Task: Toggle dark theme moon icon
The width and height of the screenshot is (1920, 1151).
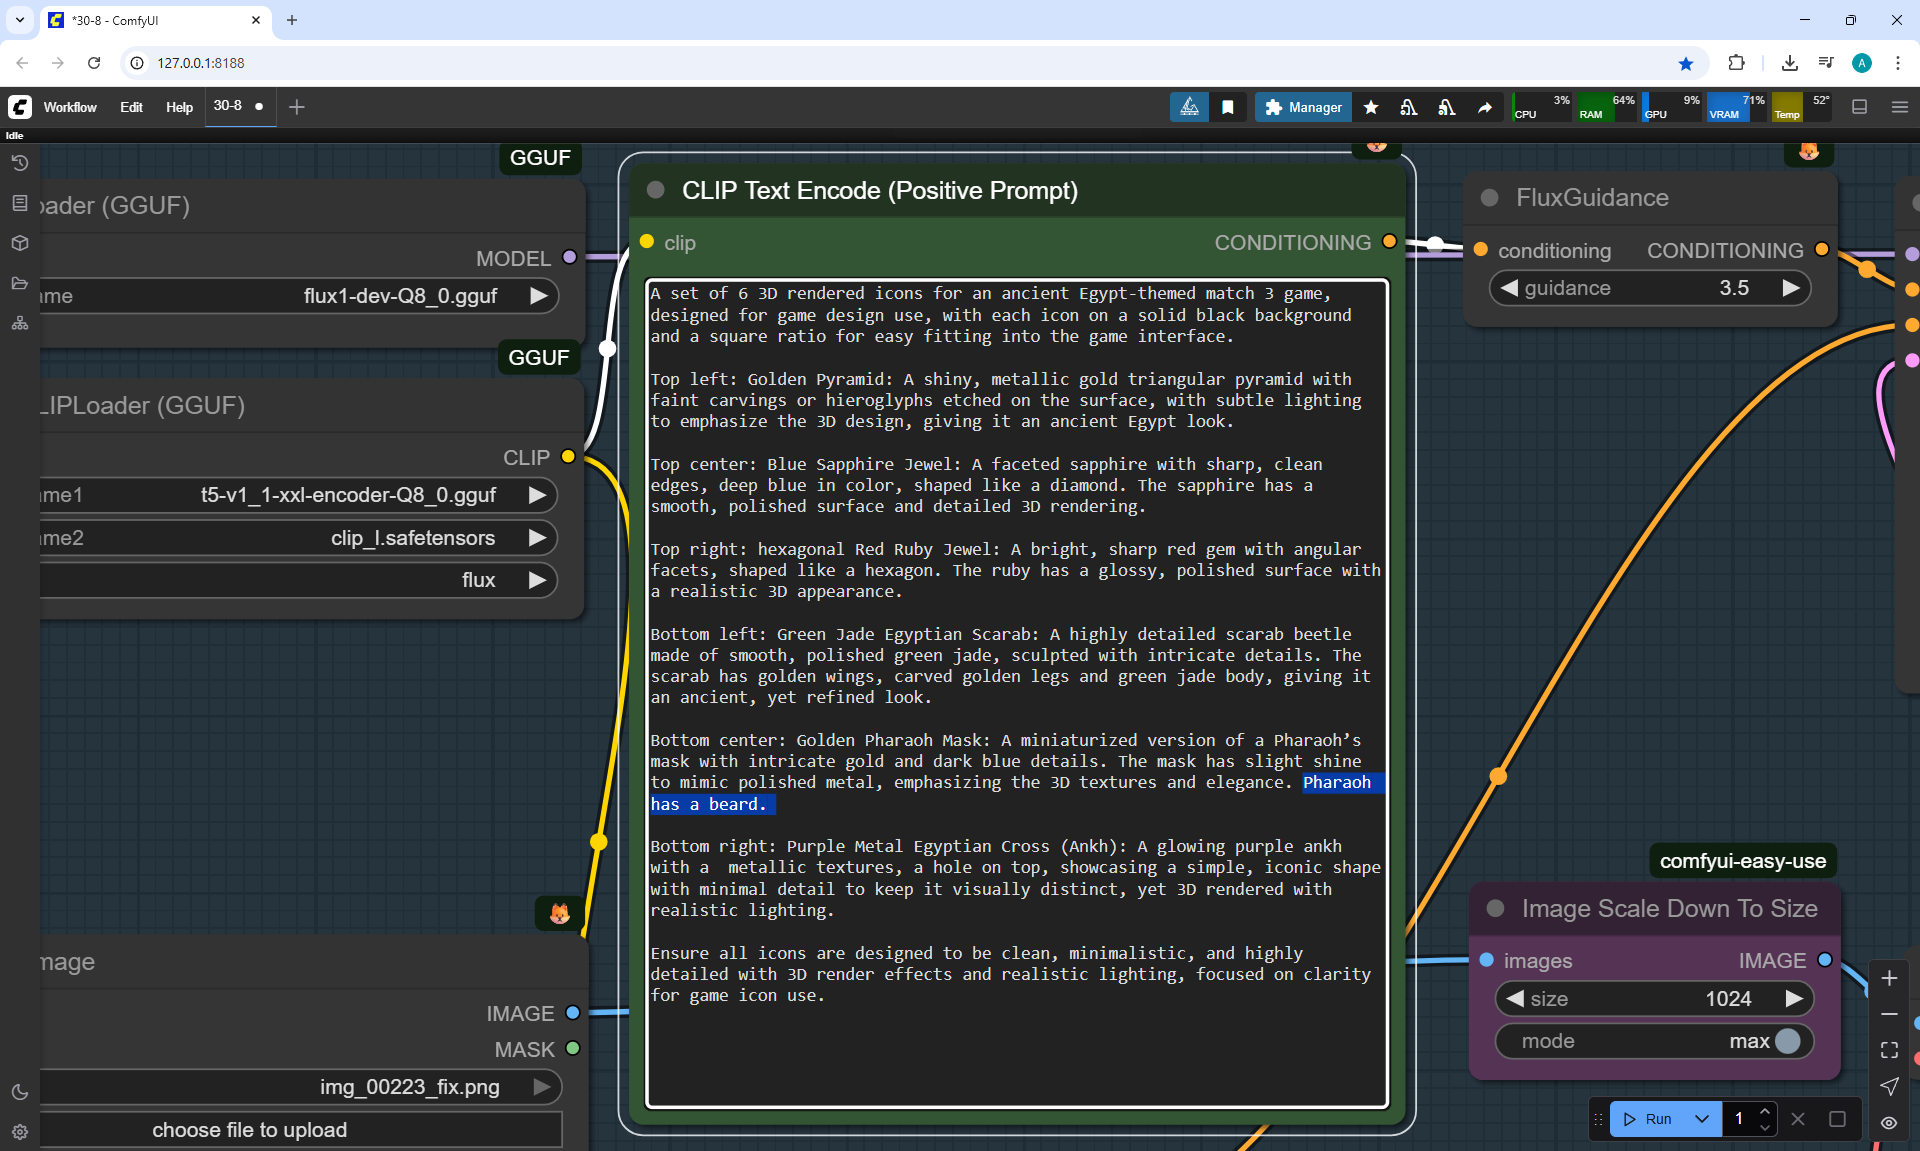Action: click(x=19, y=1092)
